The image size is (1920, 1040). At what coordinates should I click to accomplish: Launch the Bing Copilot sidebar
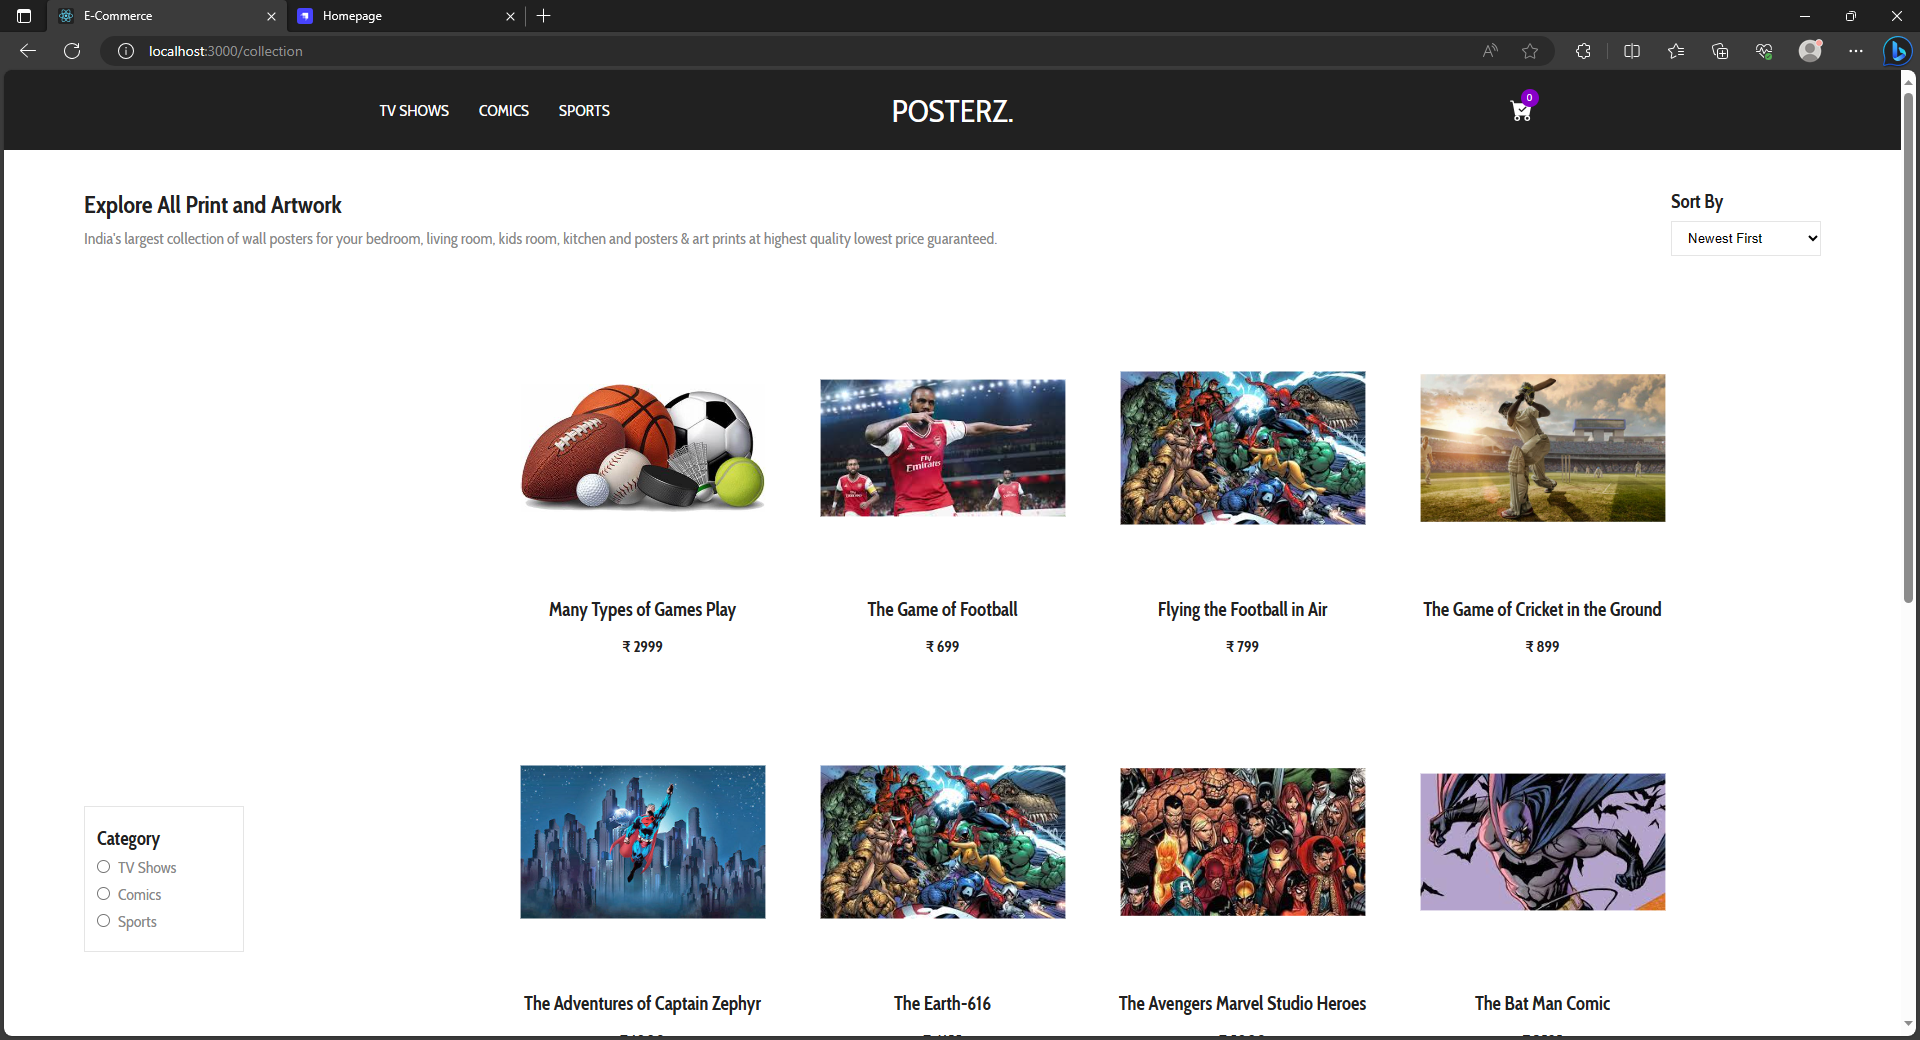pyautogui.click(x=1898, y=51)
